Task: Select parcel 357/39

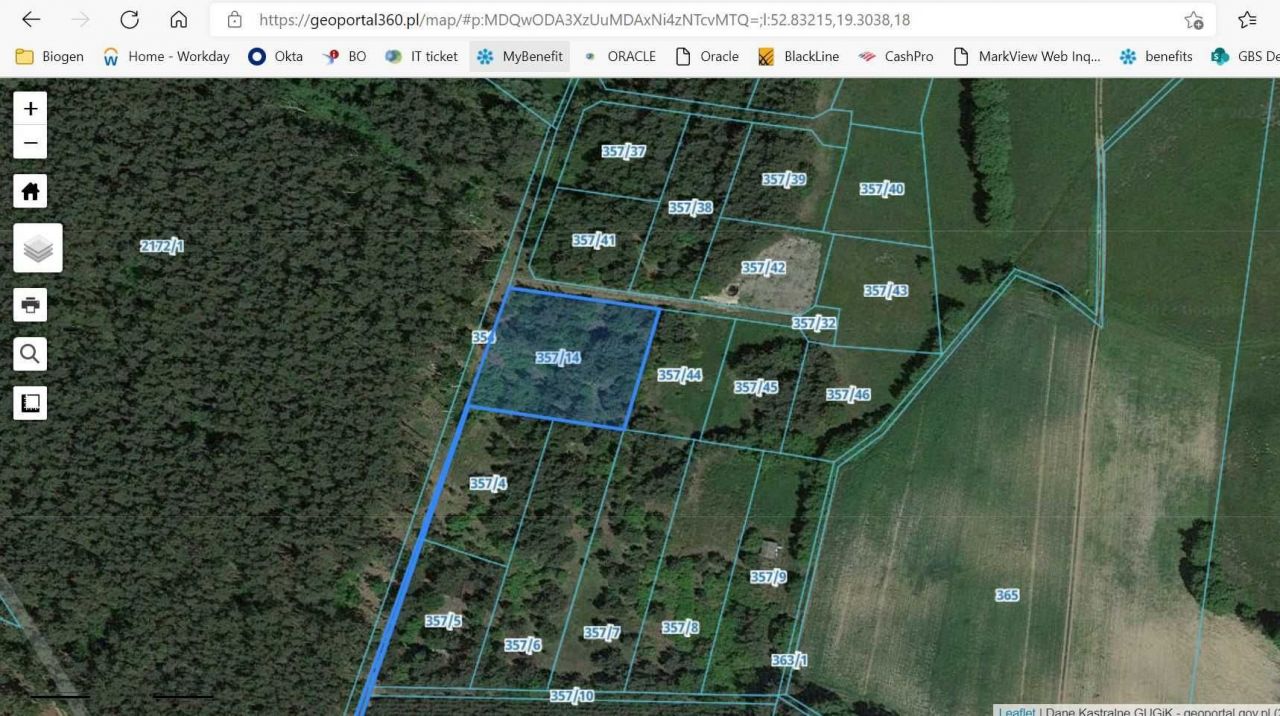Action: (x=784, y=179)
